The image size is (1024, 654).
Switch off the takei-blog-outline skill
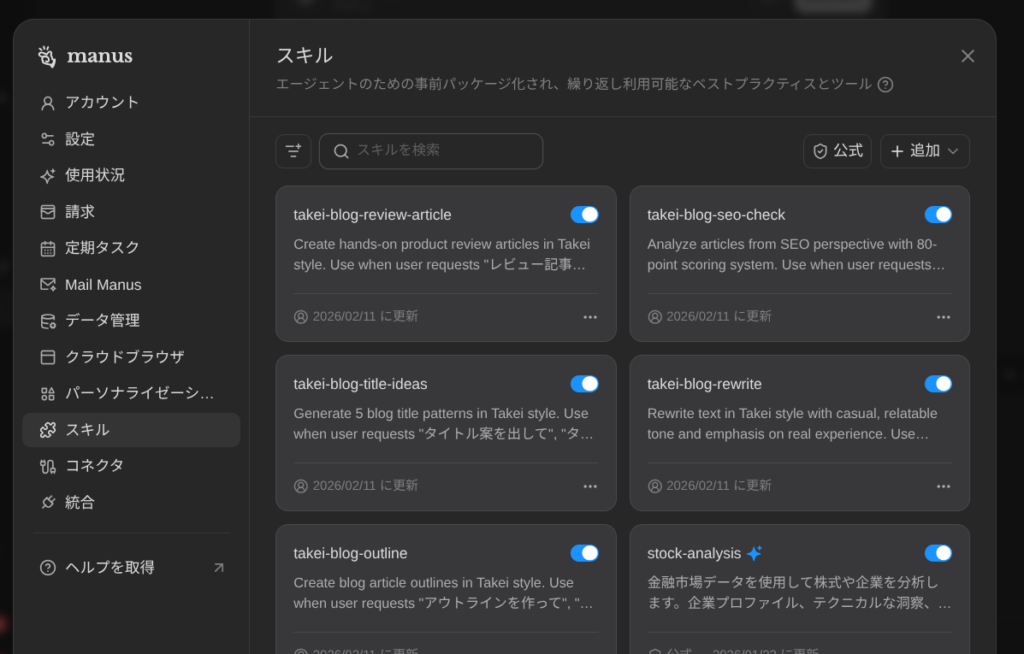coord(584,553)
